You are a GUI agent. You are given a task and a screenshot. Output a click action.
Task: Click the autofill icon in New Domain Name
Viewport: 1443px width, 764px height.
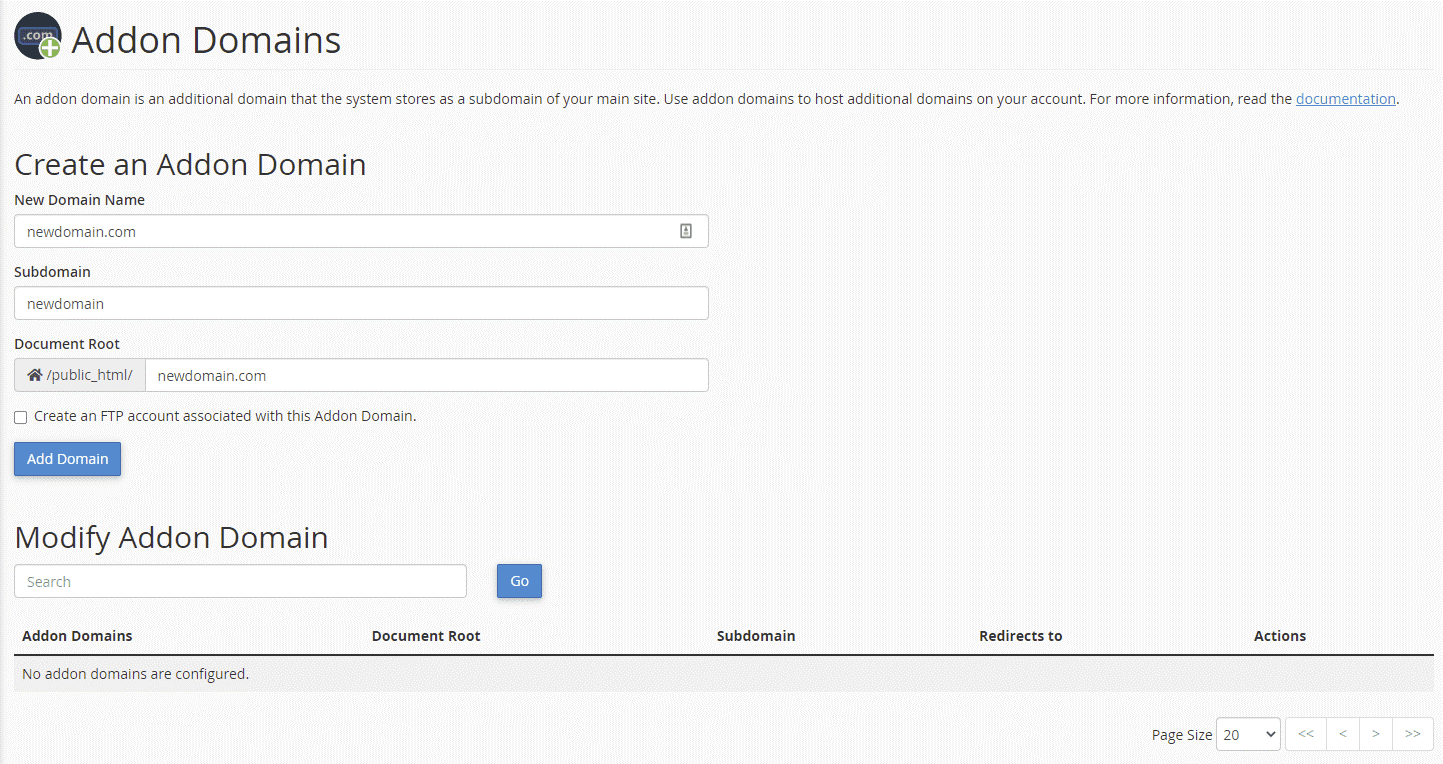(685, 231)
